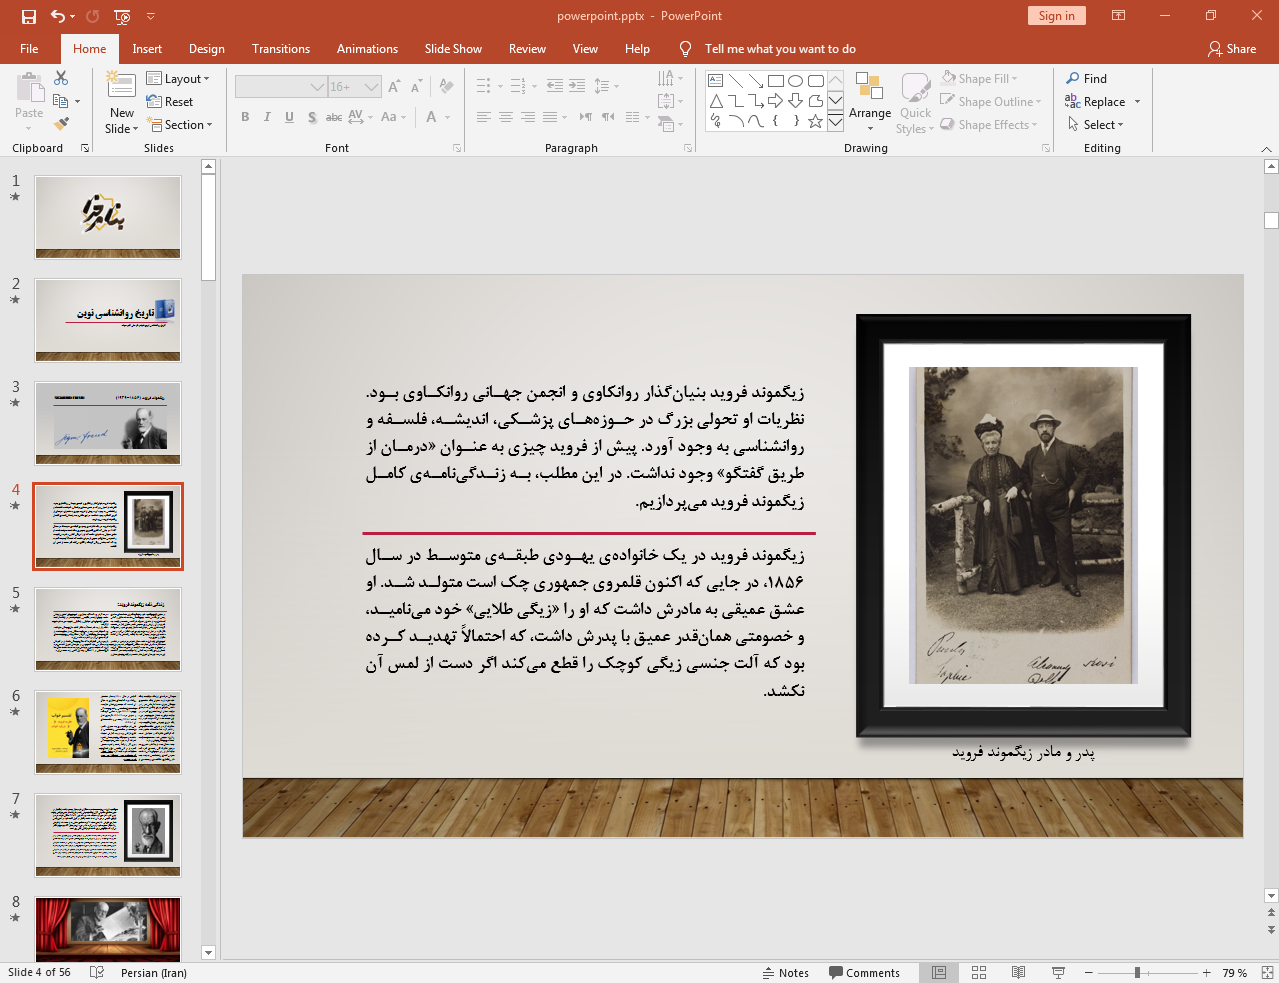
Task: Click the Format Painter brush icon
Action: [x=61, y=124]
